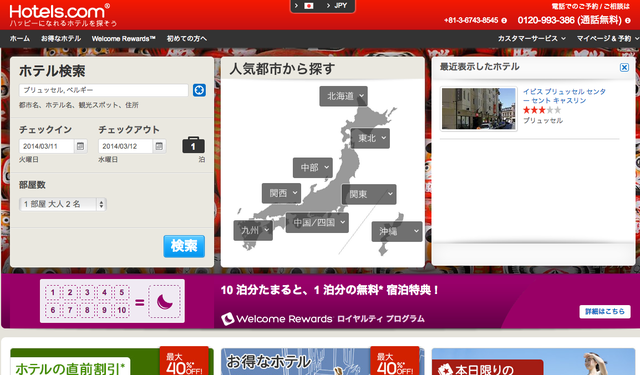Screen dimensions: 640x375
Task: Open the ホテルの直前割引 promo banner
Action: point(111,362)
